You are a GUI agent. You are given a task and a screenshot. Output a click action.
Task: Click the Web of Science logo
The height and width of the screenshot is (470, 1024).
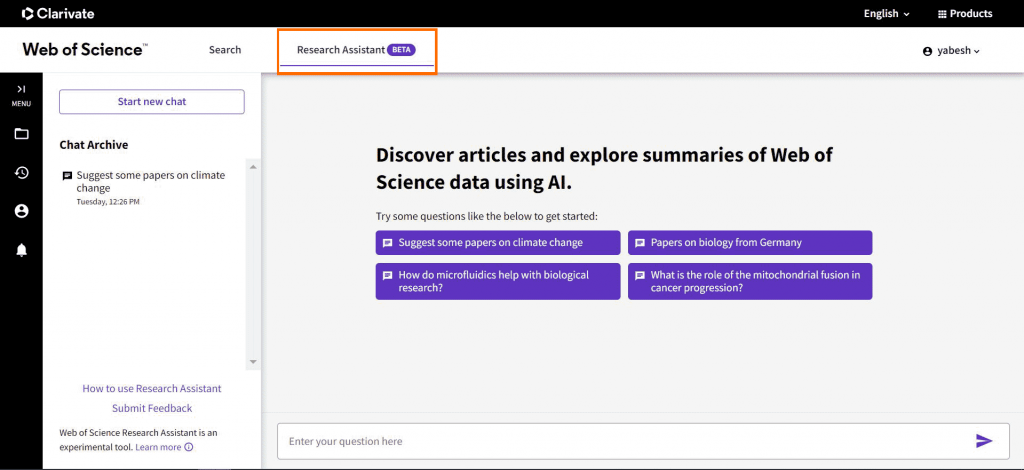(x=85, y=50)
